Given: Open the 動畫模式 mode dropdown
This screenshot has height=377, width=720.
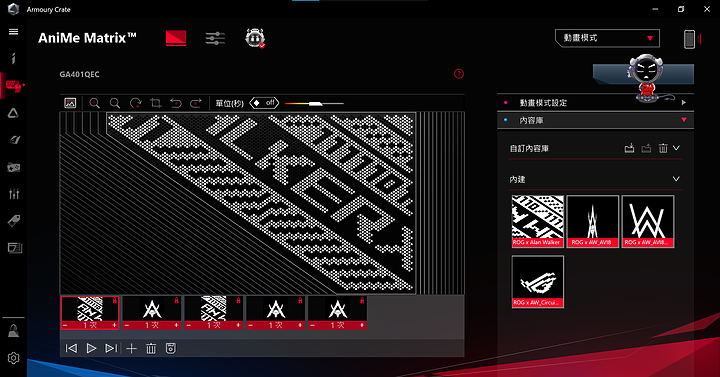Looking at the screenshot, I should (607, 38).
